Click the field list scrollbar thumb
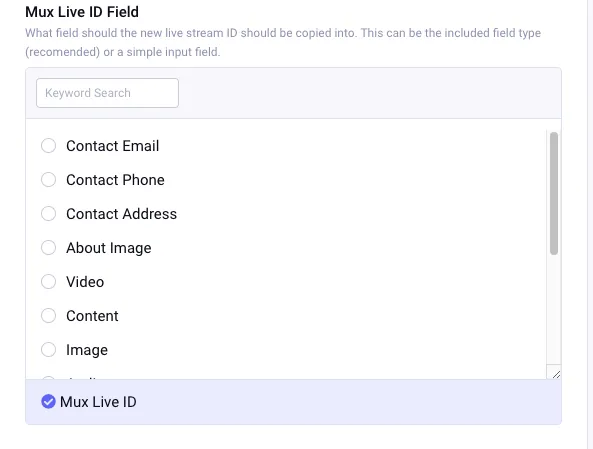 [554, 193]
